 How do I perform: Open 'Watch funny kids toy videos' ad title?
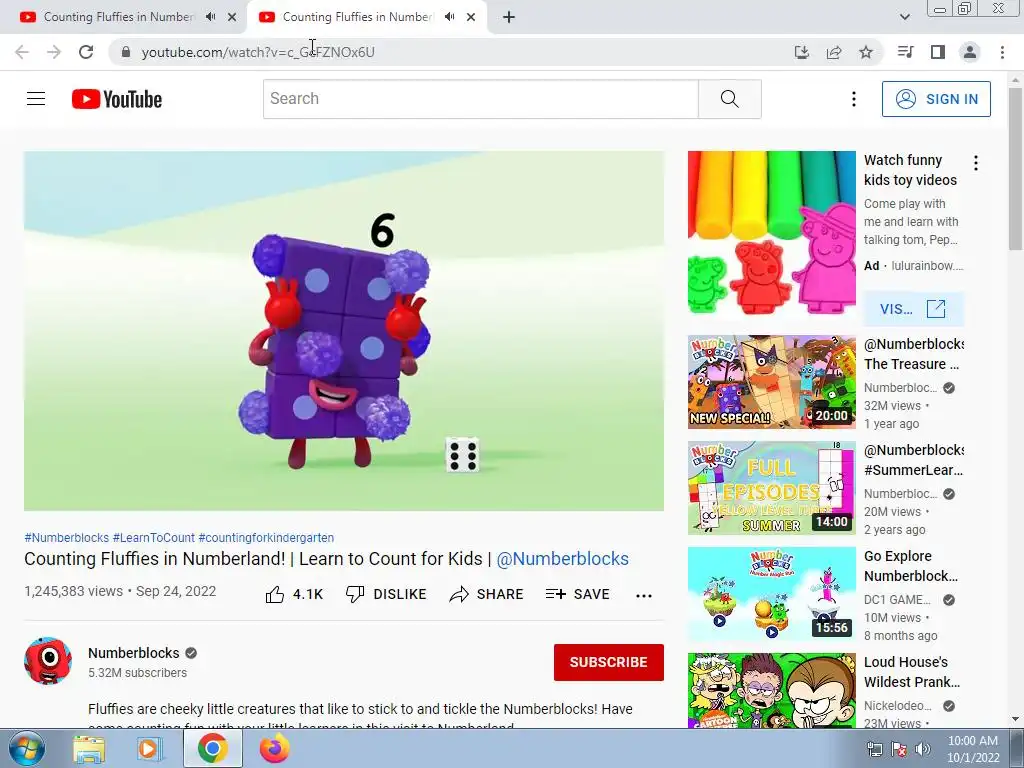pyautogui.click(x=910, y=170)
